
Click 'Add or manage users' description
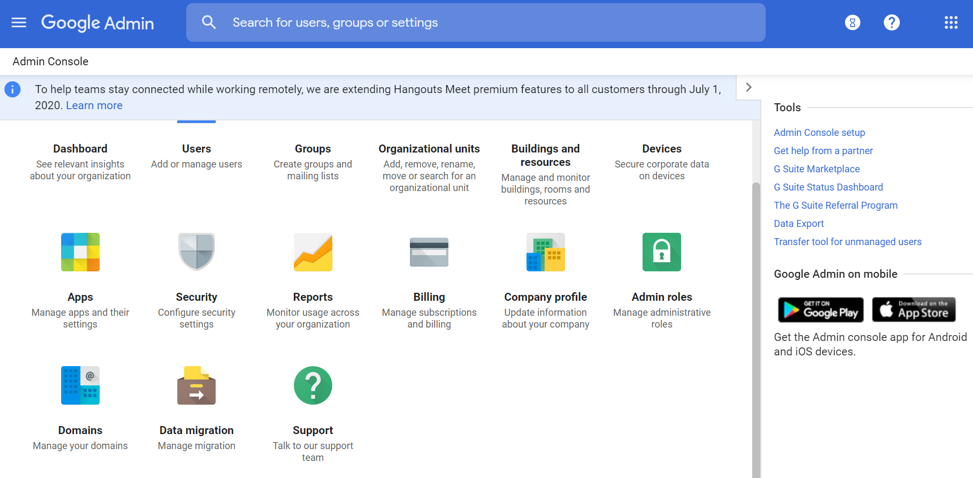[196, 165]
